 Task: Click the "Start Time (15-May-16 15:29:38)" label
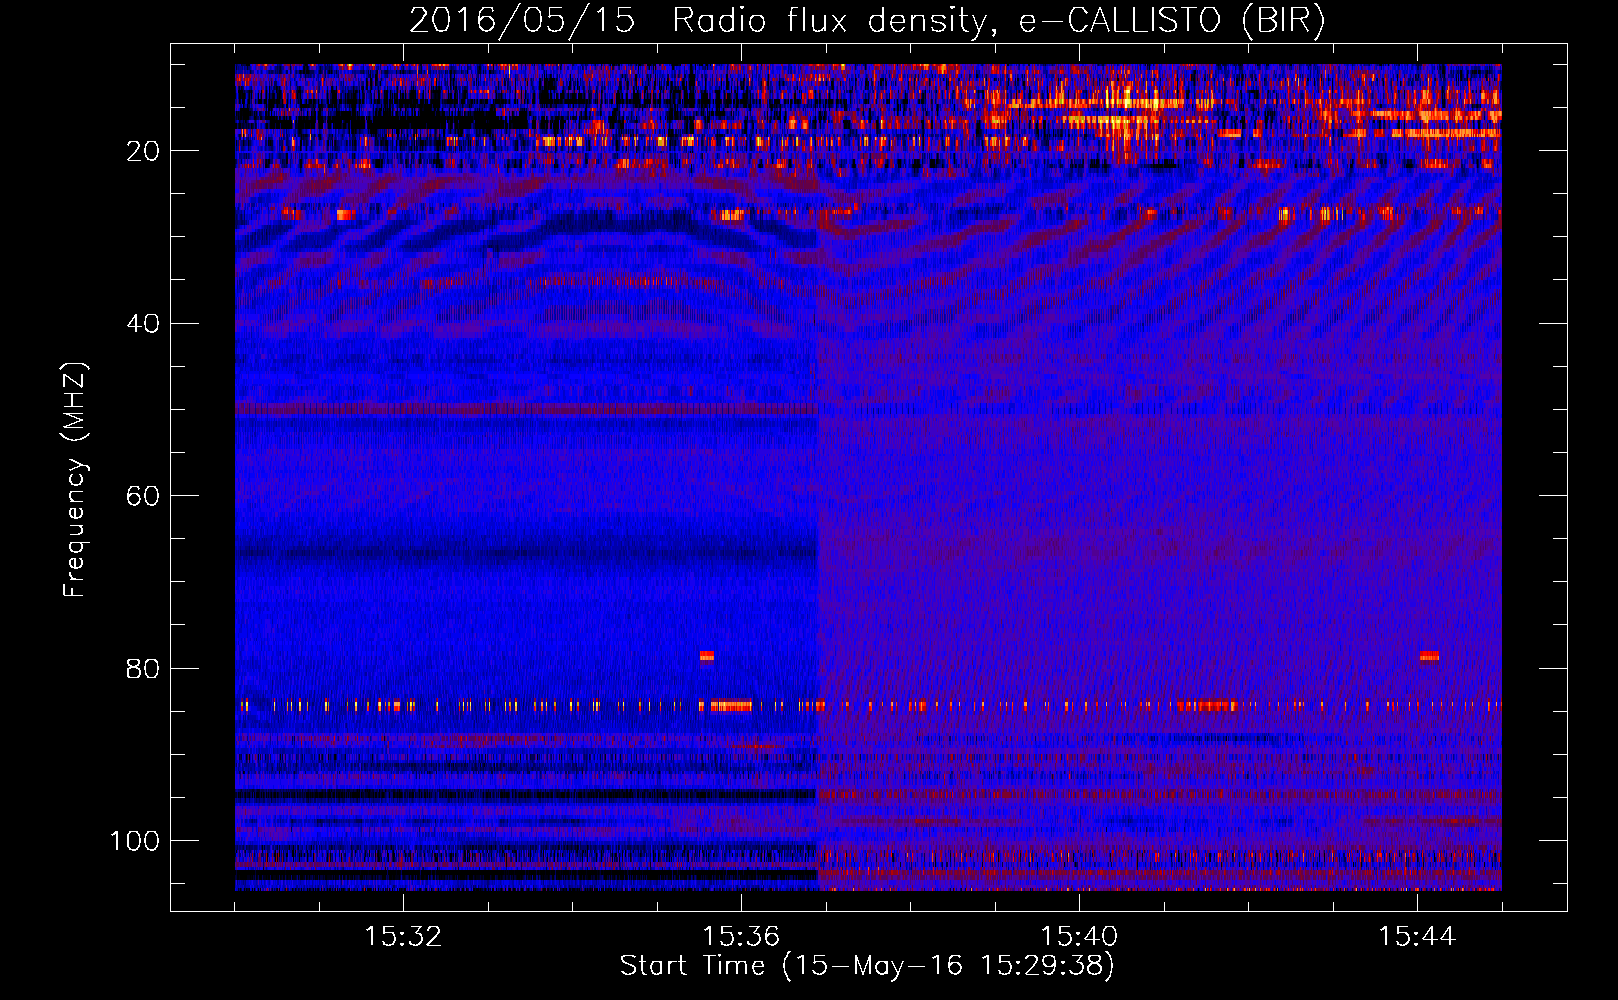coord(867,966)
